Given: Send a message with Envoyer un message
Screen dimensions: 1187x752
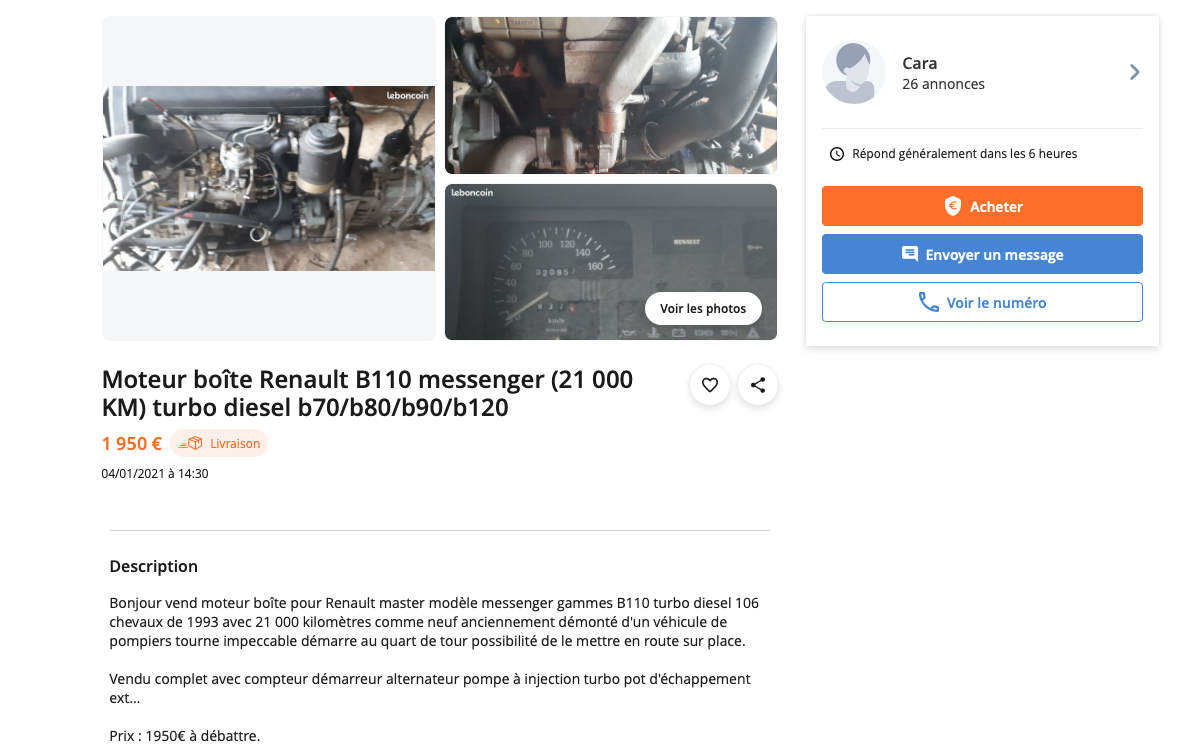Looking at the screenshot, I should [982, 254].
